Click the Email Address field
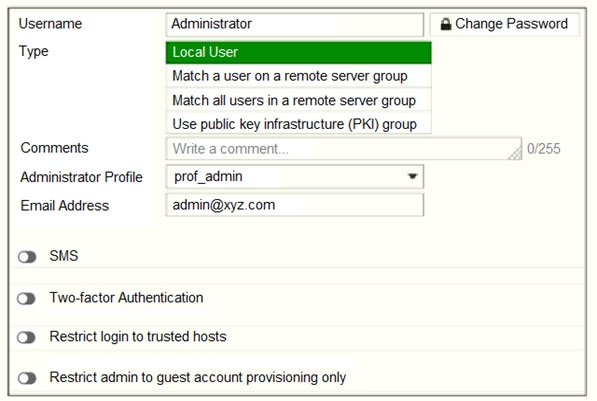 pos(295,205)
